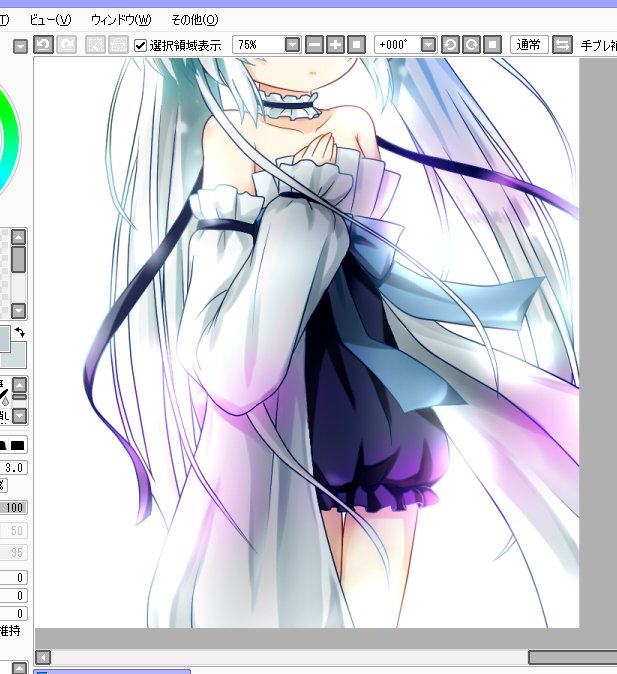Click the scroll up arrow at panel bottom
Viewport: 617px width, 674px height.
coord(19,668)
